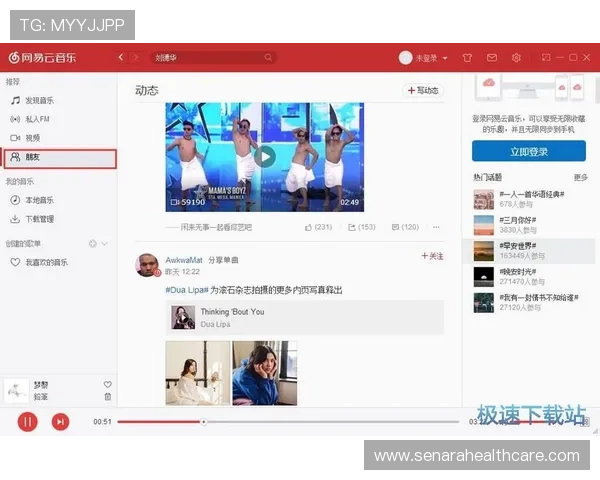Viewport: 600px width, 480px height.
Task: Follow AwkwaMat with 关注 button
Action: 432,256
